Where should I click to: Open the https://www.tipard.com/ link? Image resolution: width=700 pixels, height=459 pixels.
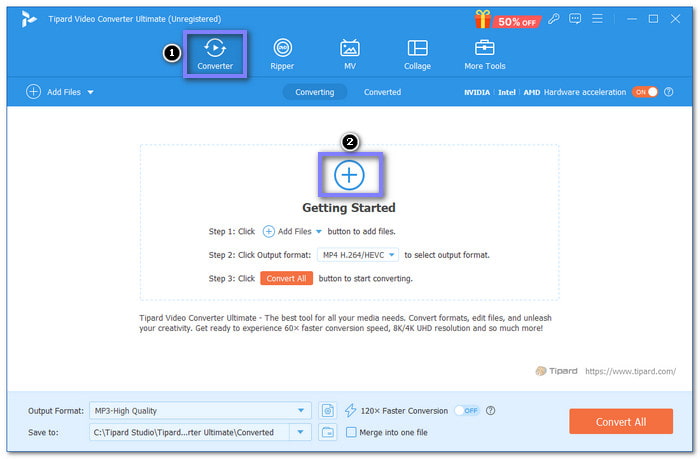pyautogui.click(x=630, y=371)
